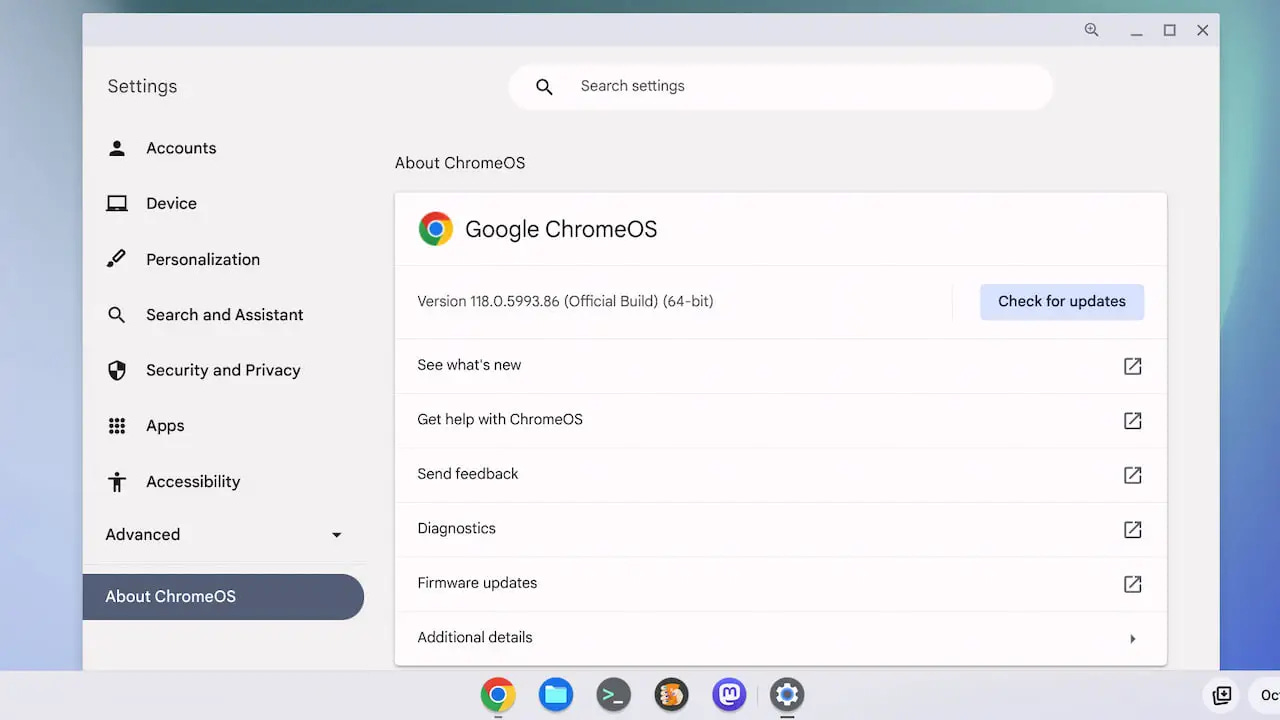Select About ChromeOS in the sidebar
This screenshot has height=720, width=1280.
click(223, 597)
